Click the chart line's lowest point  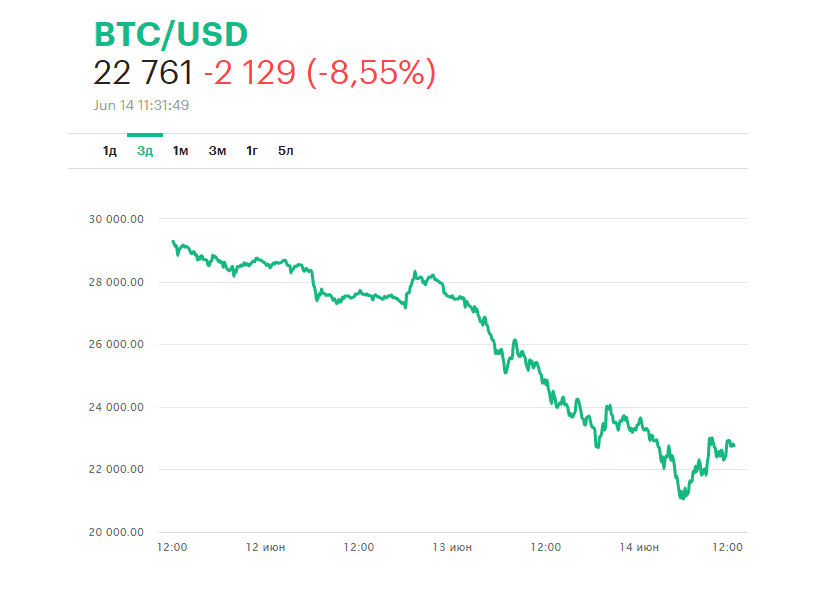[682, 497]
